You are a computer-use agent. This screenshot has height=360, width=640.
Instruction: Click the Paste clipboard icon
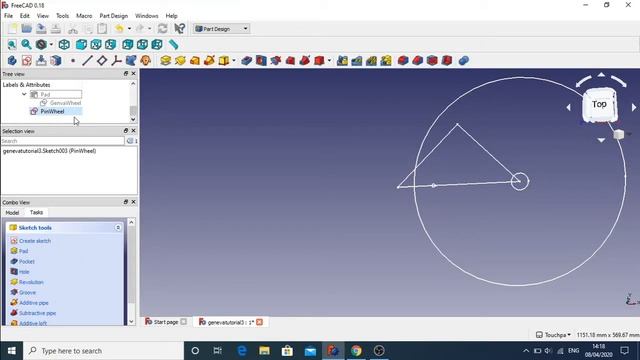click(102, 29)
